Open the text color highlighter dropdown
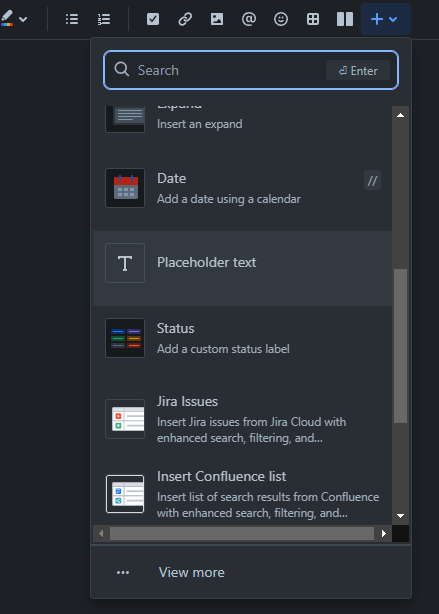This screenshot has width=439, height=614. [x=14, y=18]
